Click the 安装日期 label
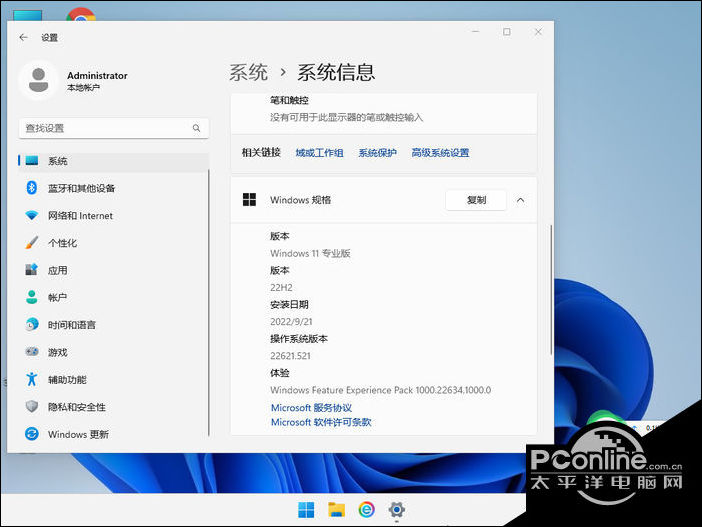 289,304
